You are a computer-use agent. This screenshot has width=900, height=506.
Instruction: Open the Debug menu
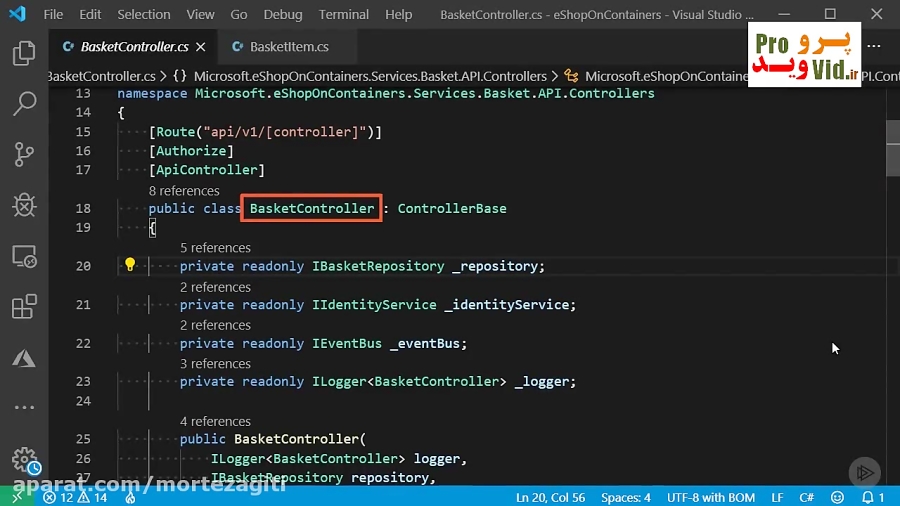[283, 14]
